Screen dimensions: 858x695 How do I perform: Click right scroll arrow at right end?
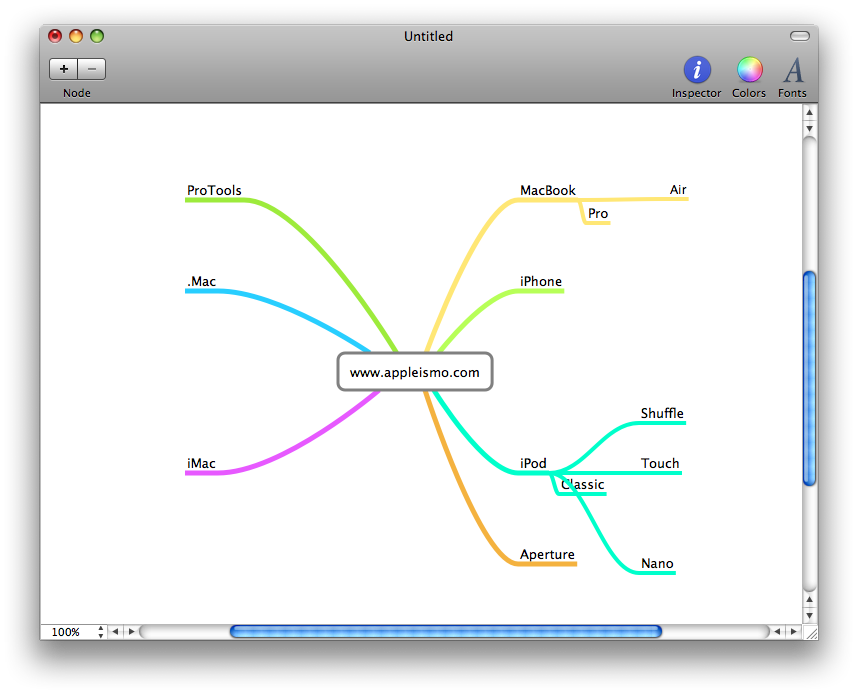pos(793,632)
